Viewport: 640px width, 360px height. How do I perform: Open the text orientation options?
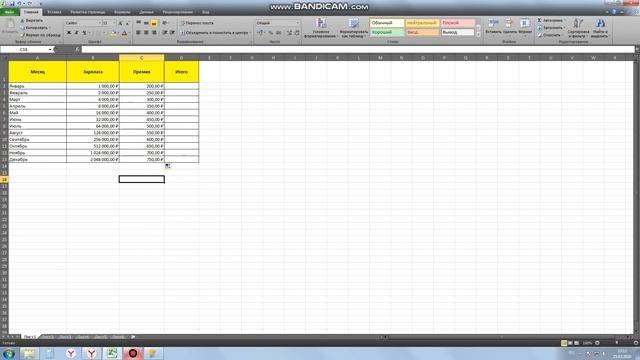coord(166,23)
